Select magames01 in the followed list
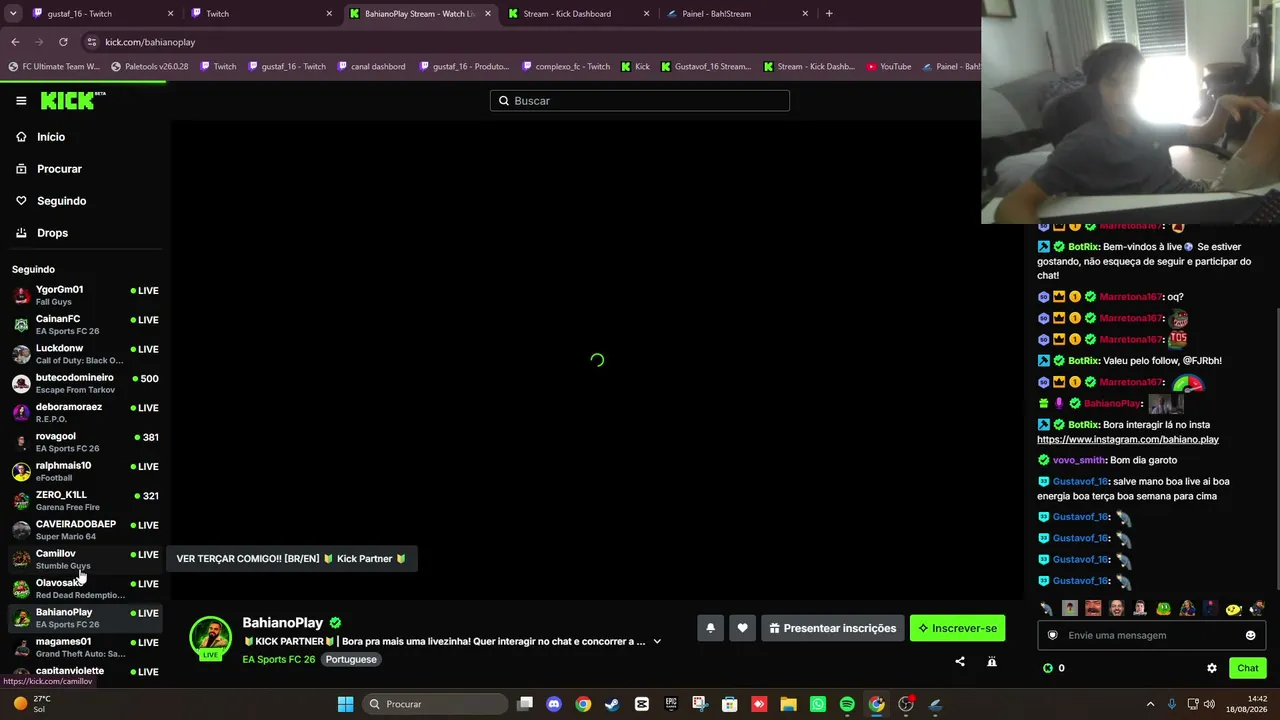Viewport: 1280px width, 720px height. pyautogui.click(x=85, y=647)
